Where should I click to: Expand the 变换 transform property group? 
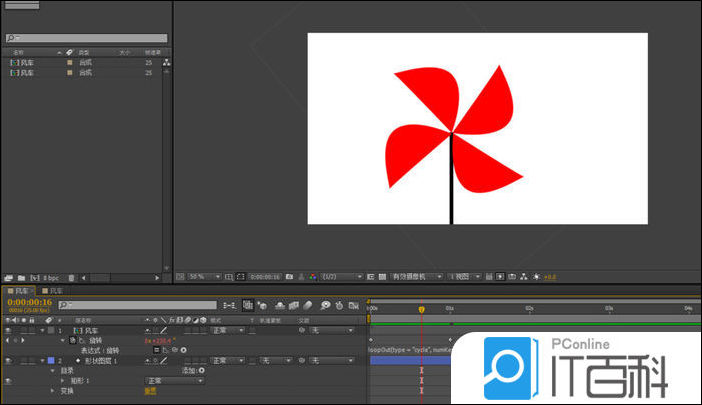coord(52,391)
